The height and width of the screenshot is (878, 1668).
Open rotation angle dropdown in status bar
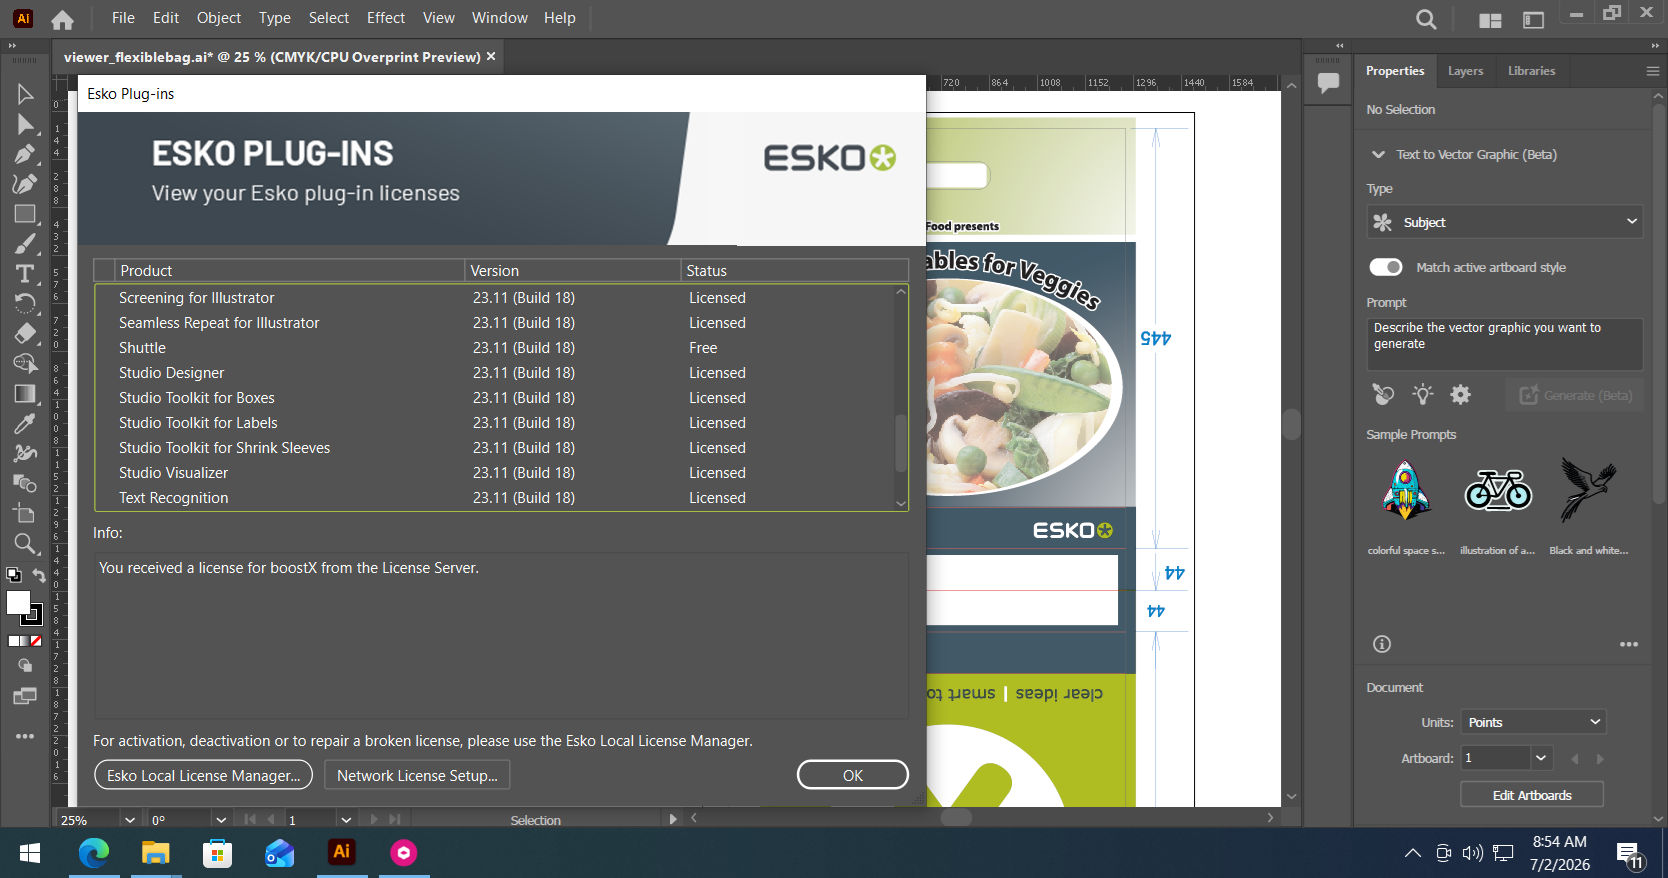220,820
